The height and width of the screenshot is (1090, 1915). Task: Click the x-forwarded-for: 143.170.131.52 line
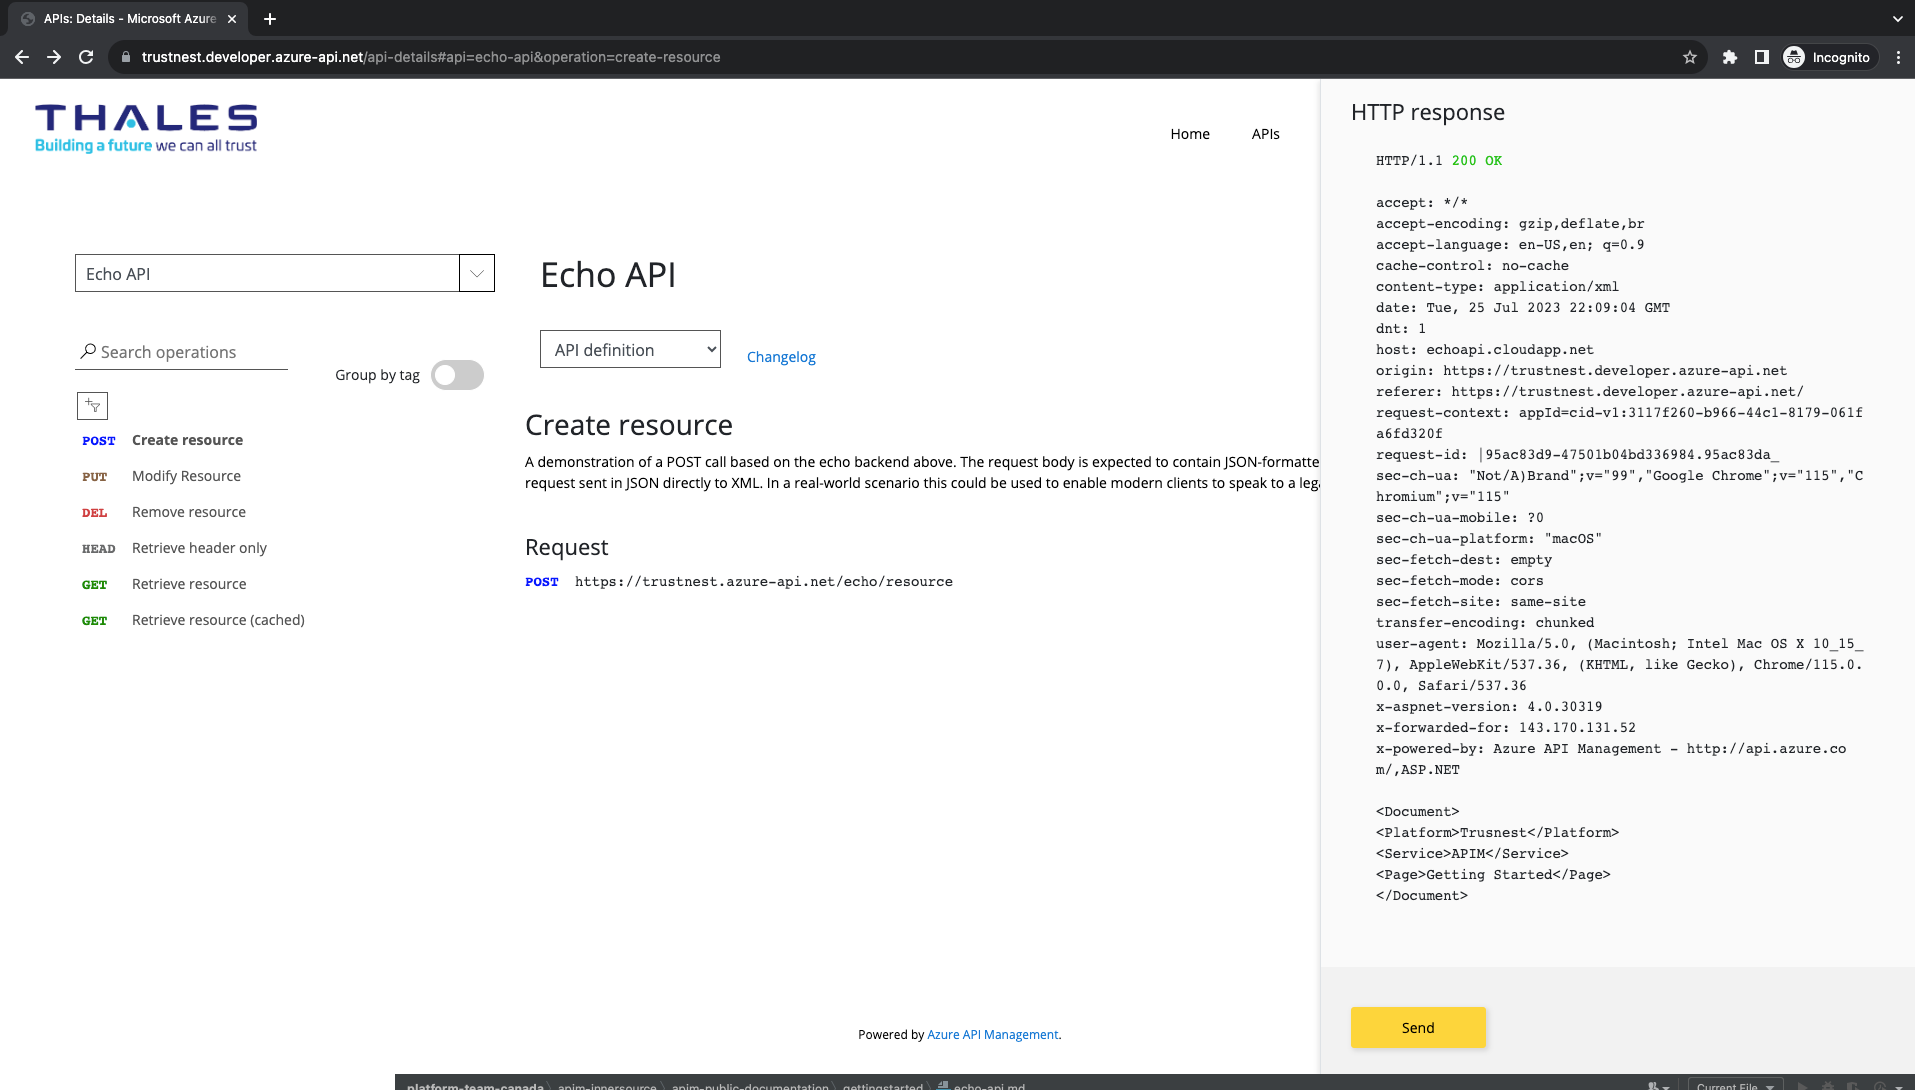tap(1506, 727)
